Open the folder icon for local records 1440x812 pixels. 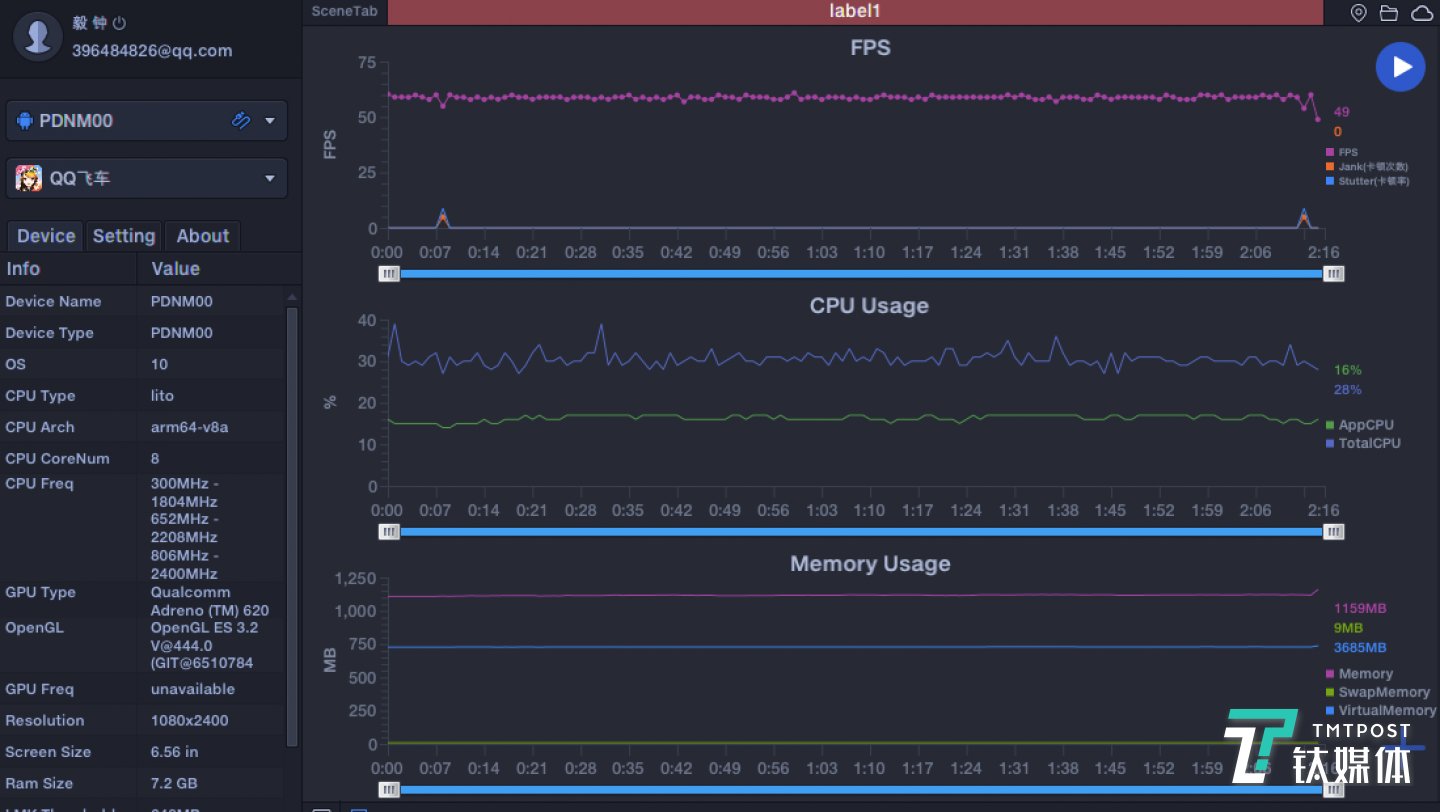pos(1388,13)
